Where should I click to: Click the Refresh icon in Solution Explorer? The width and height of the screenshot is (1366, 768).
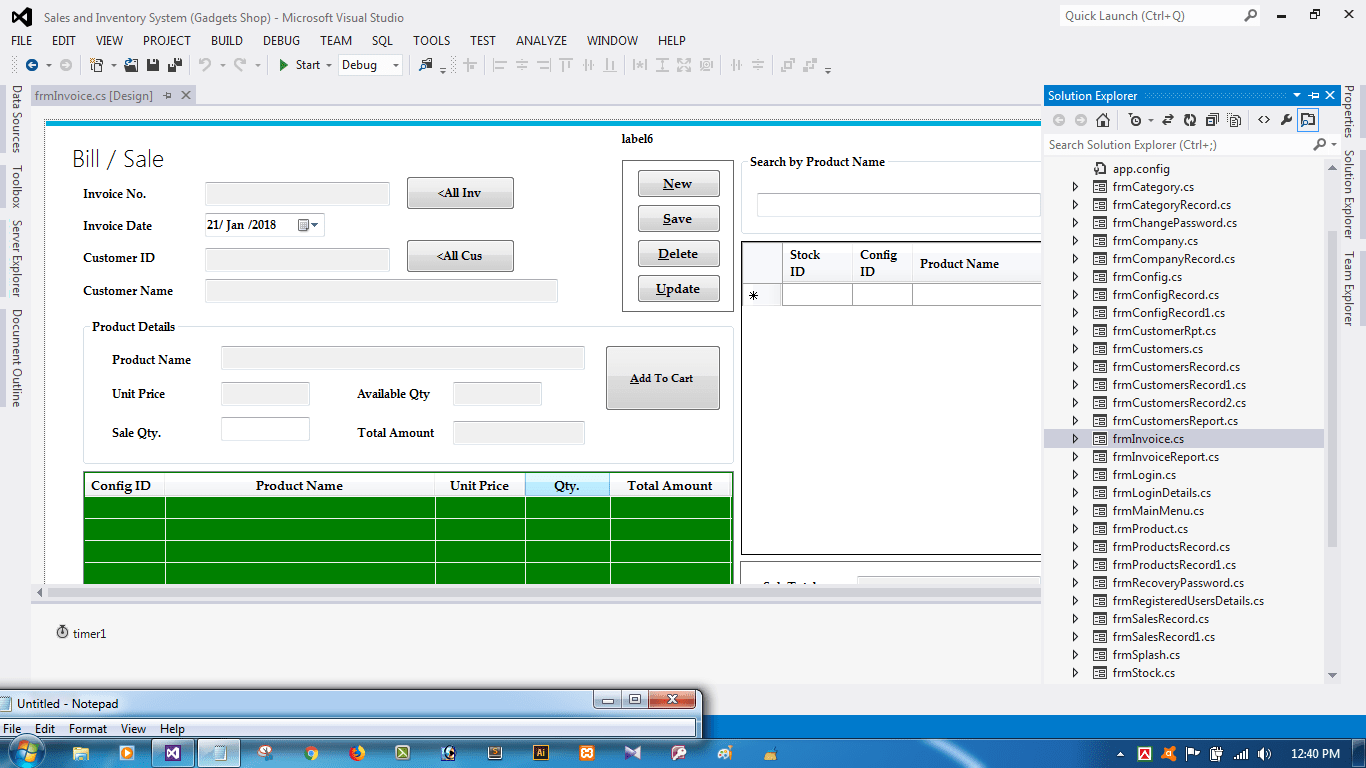click(1190, 120)
